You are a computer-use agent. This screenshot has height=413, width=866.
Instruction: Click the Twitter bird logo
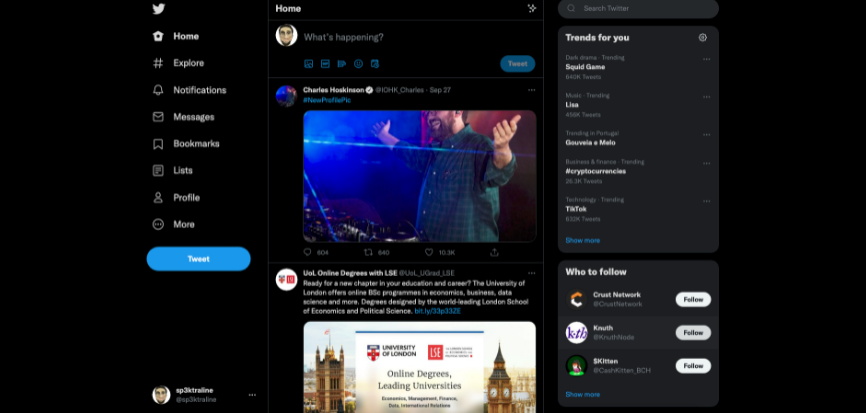tap(159, 9)
